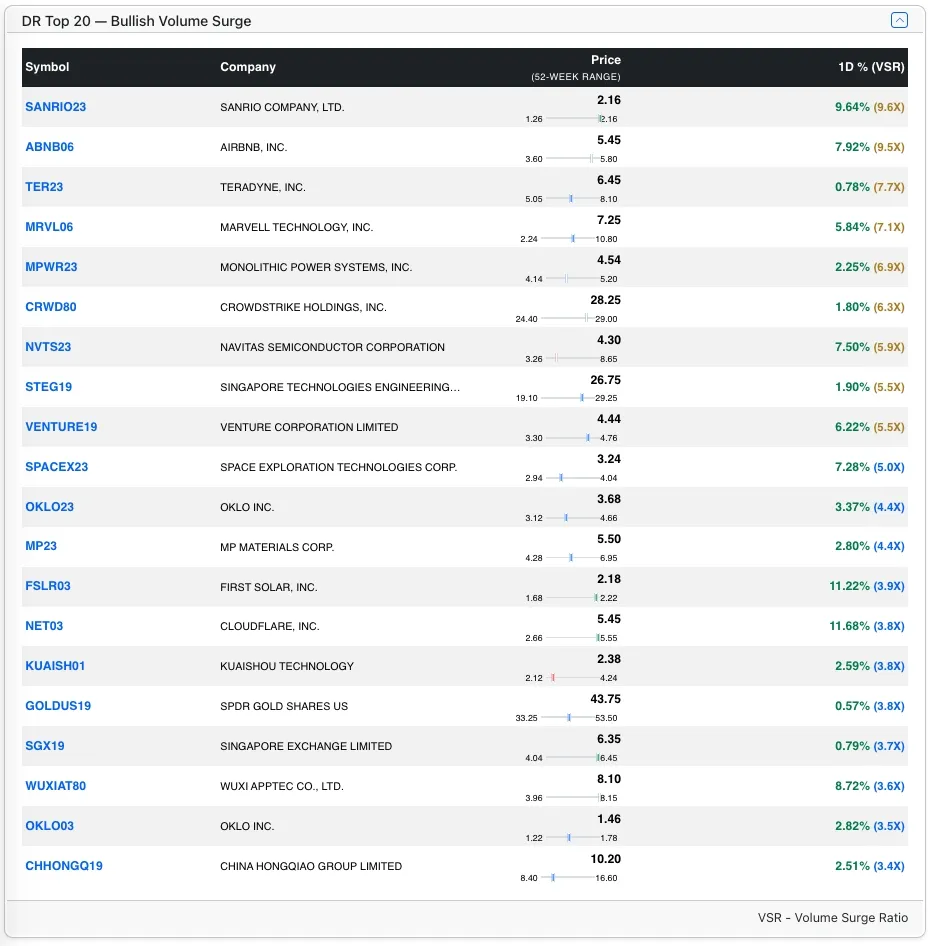Open the CHHONGQ19 symbol link
Screen dimensions: 930x946
point(64,865)
